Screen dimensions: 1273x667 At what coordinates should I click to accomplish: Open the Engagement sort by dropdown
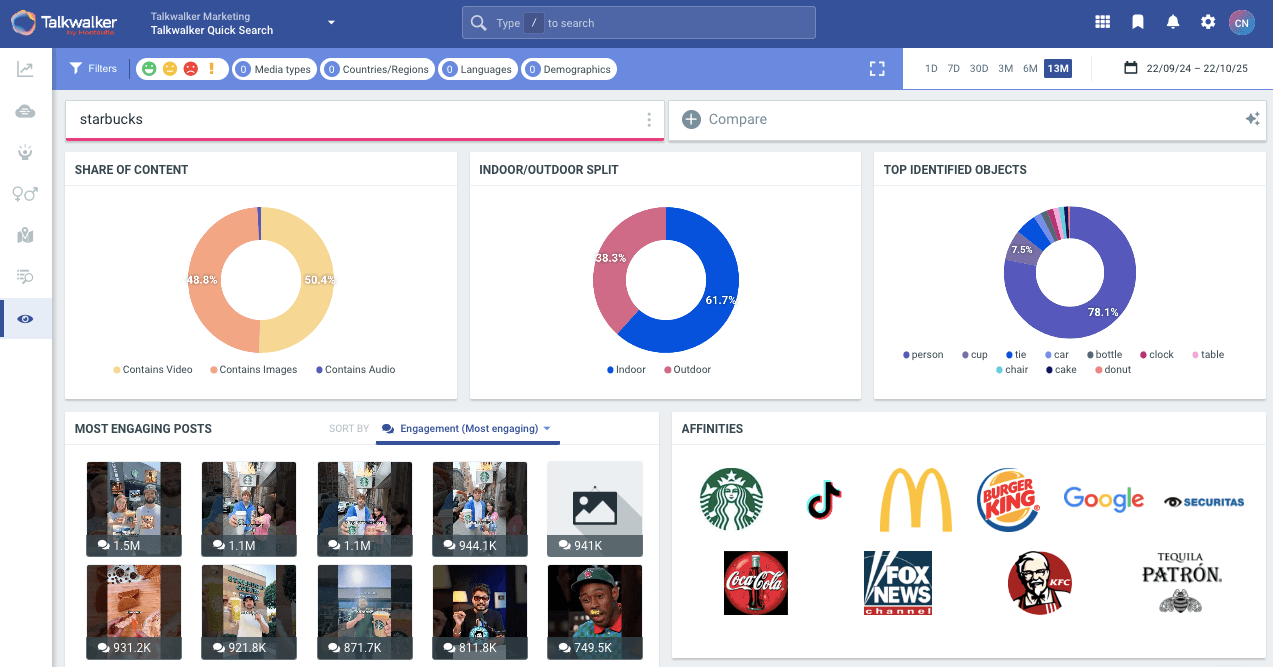468,429
